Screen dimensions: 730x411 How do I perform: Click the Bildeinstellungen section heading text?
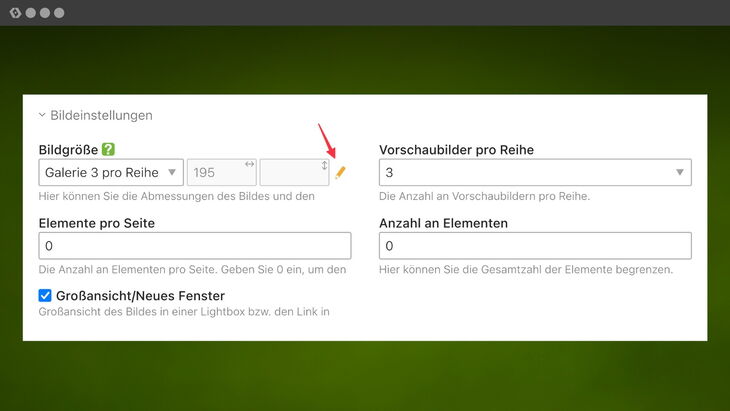(101, 115)
